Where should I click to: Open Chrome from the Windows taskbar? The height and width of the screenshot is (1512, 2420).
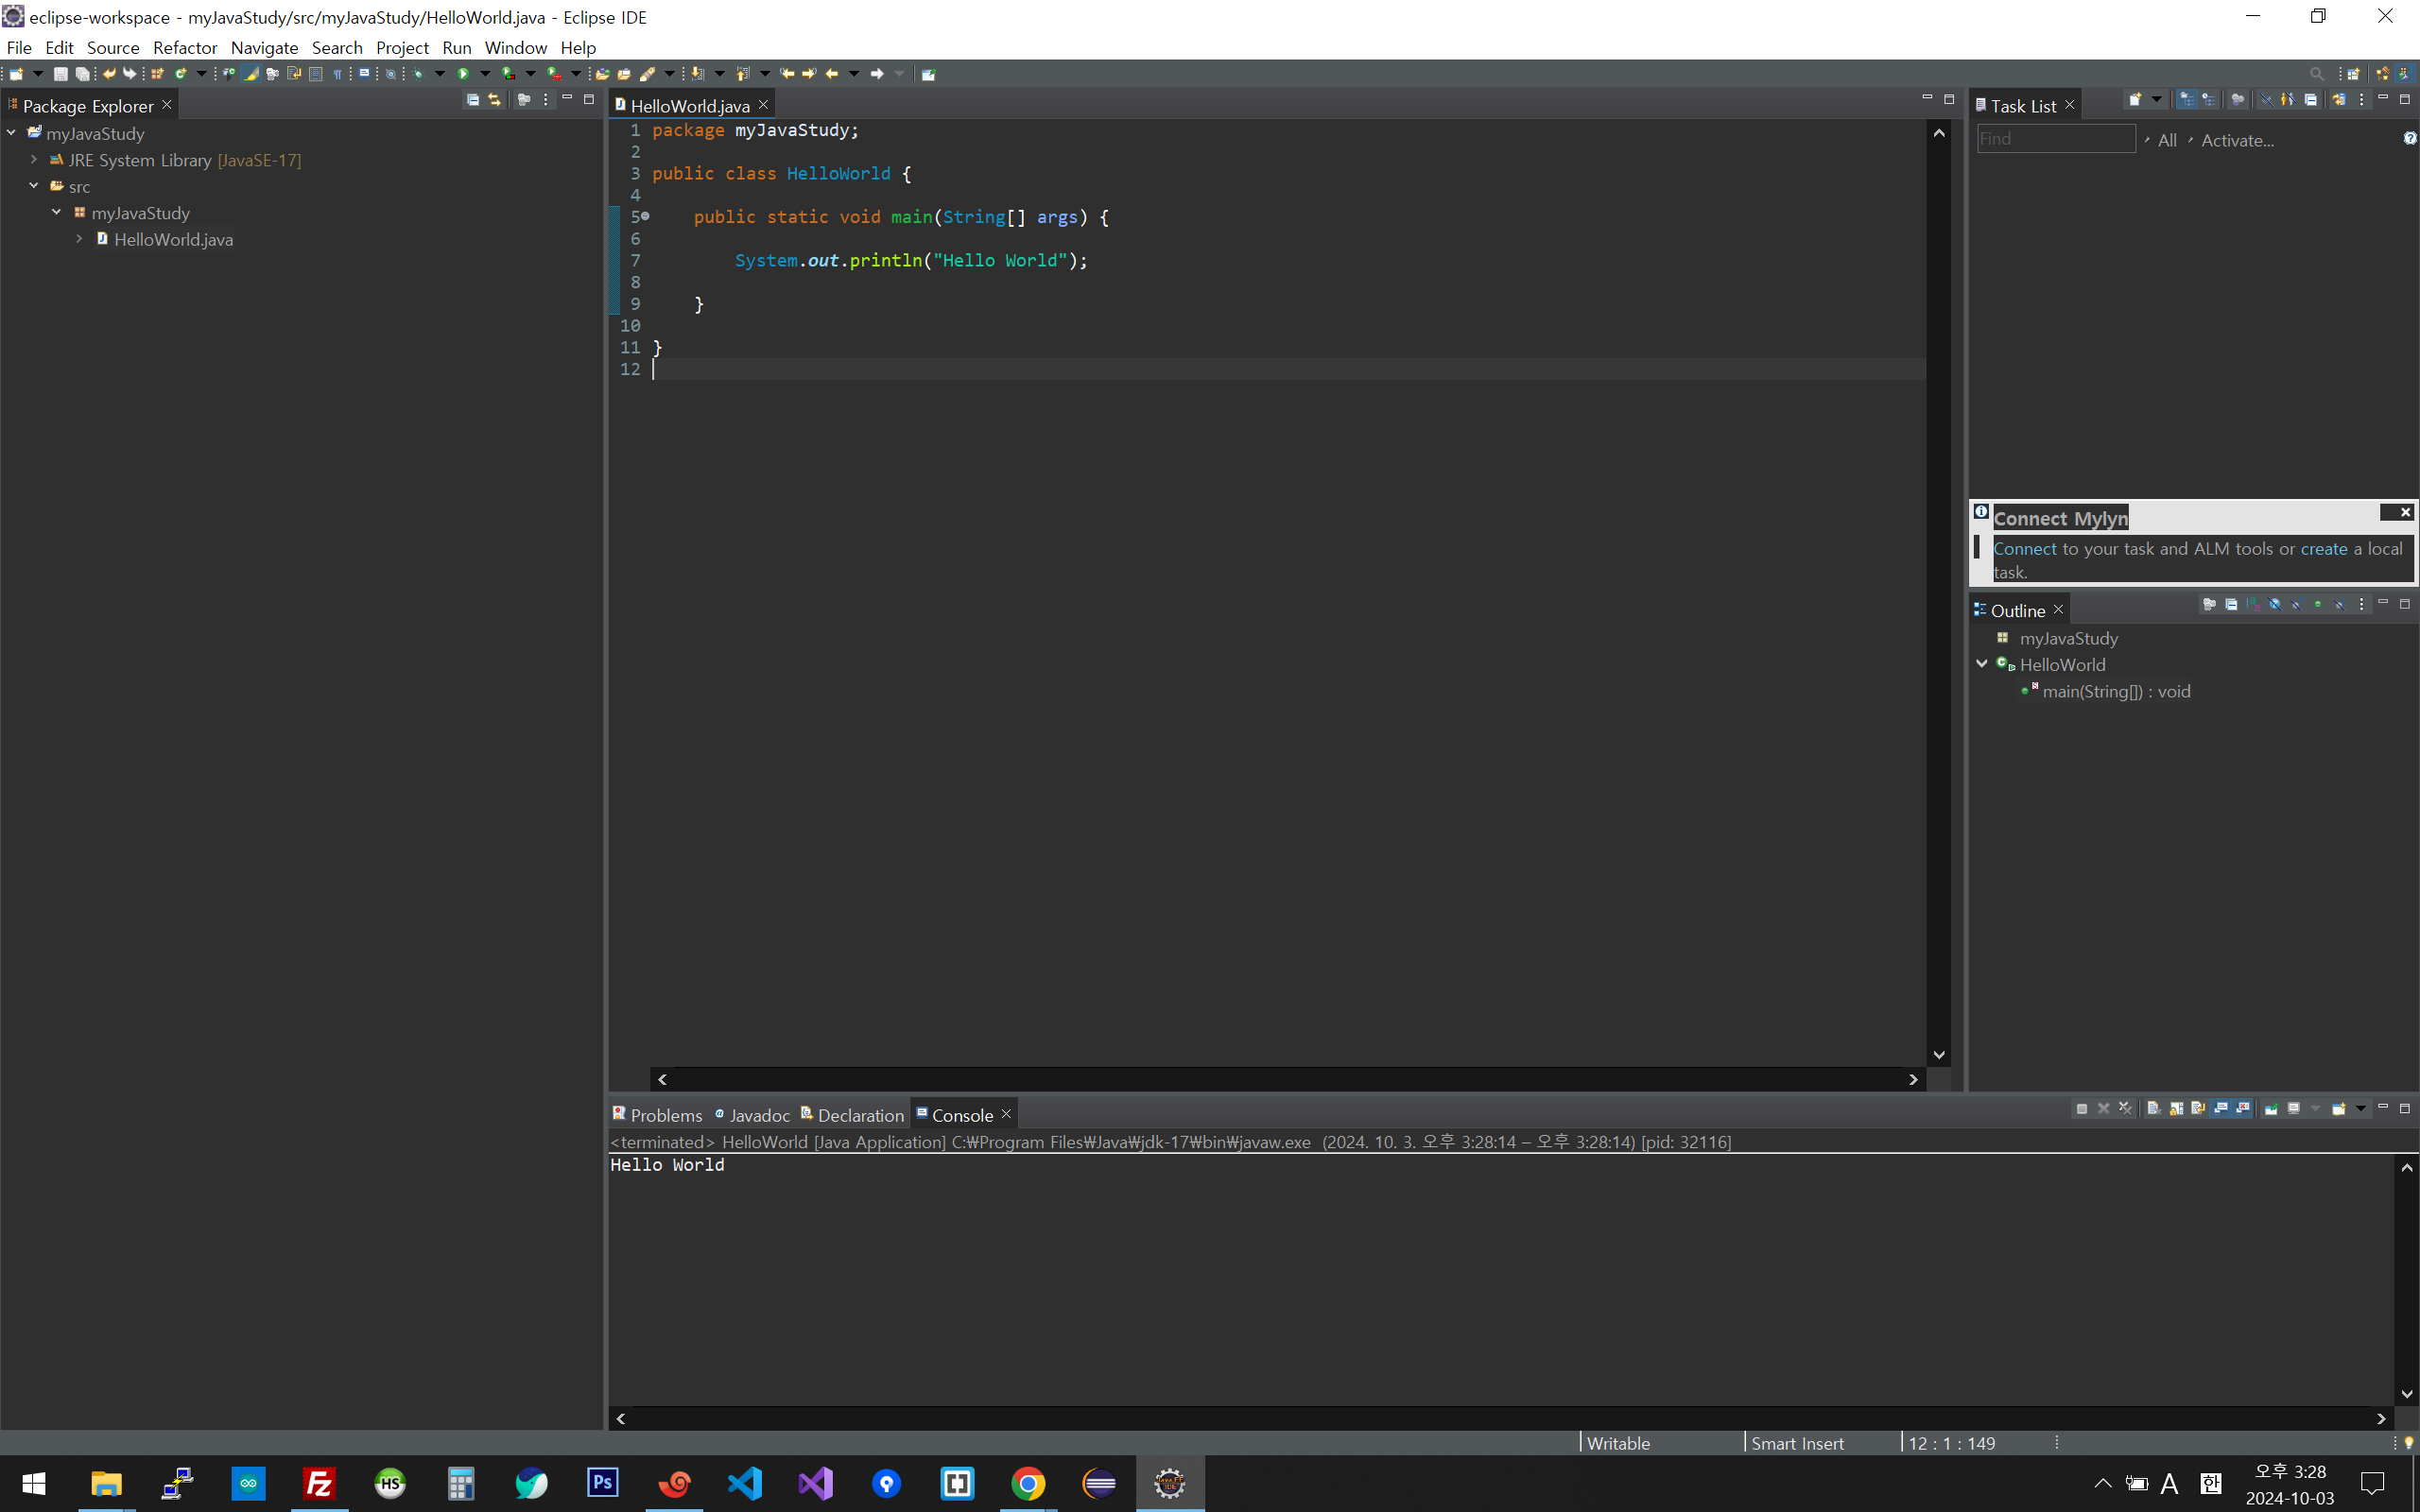1028,1483
